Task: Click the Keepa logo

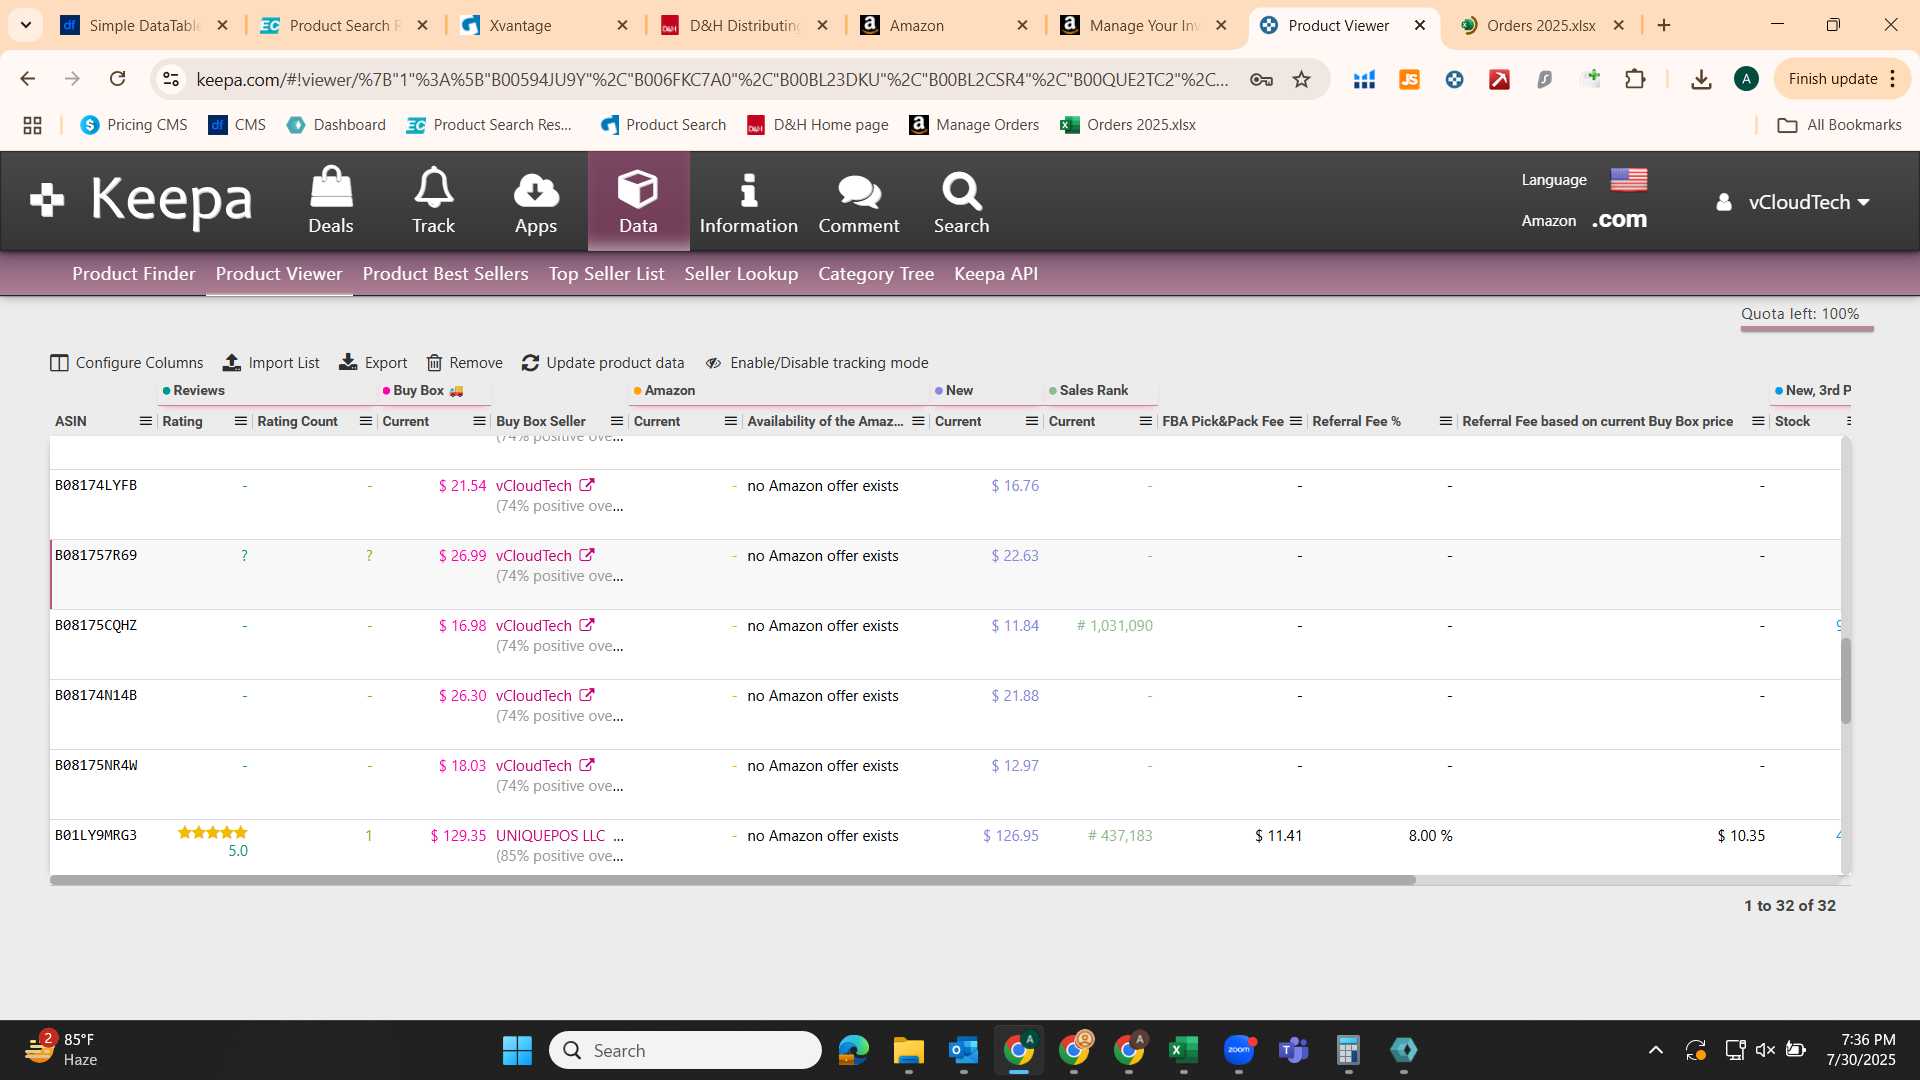Action: click(141, 200)
